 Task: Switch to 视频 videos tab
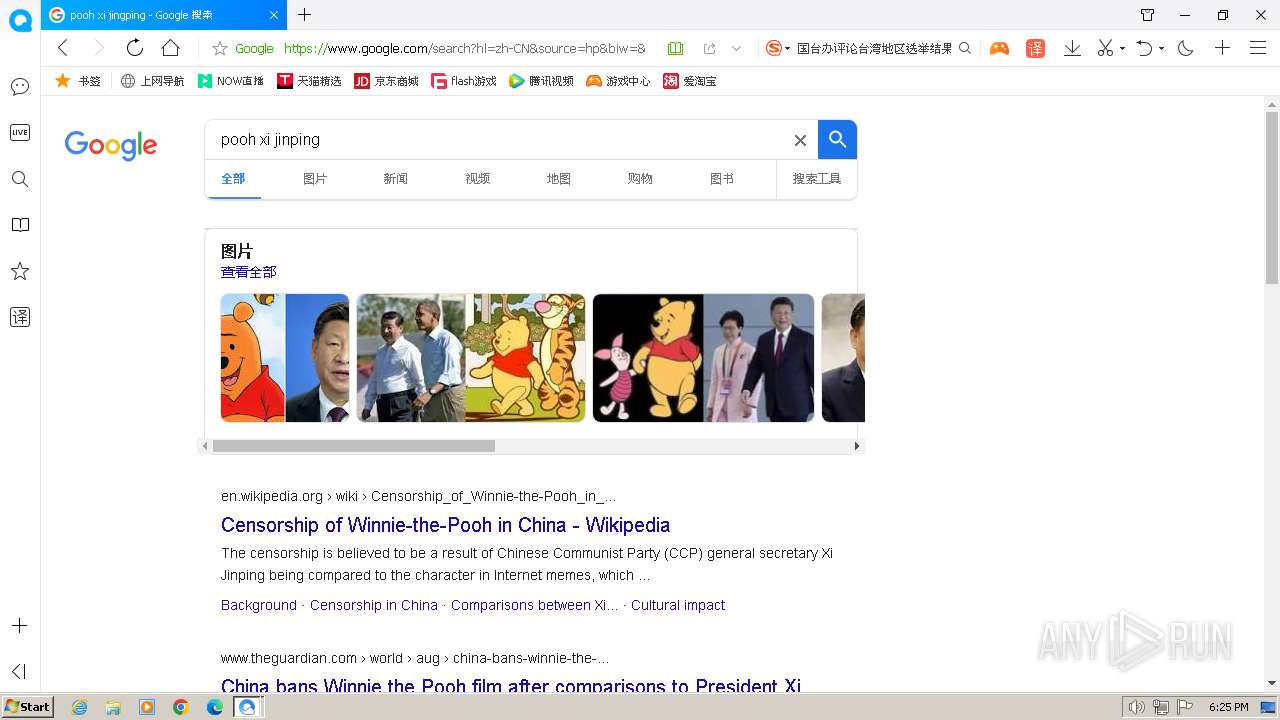[x=478, y=179]
